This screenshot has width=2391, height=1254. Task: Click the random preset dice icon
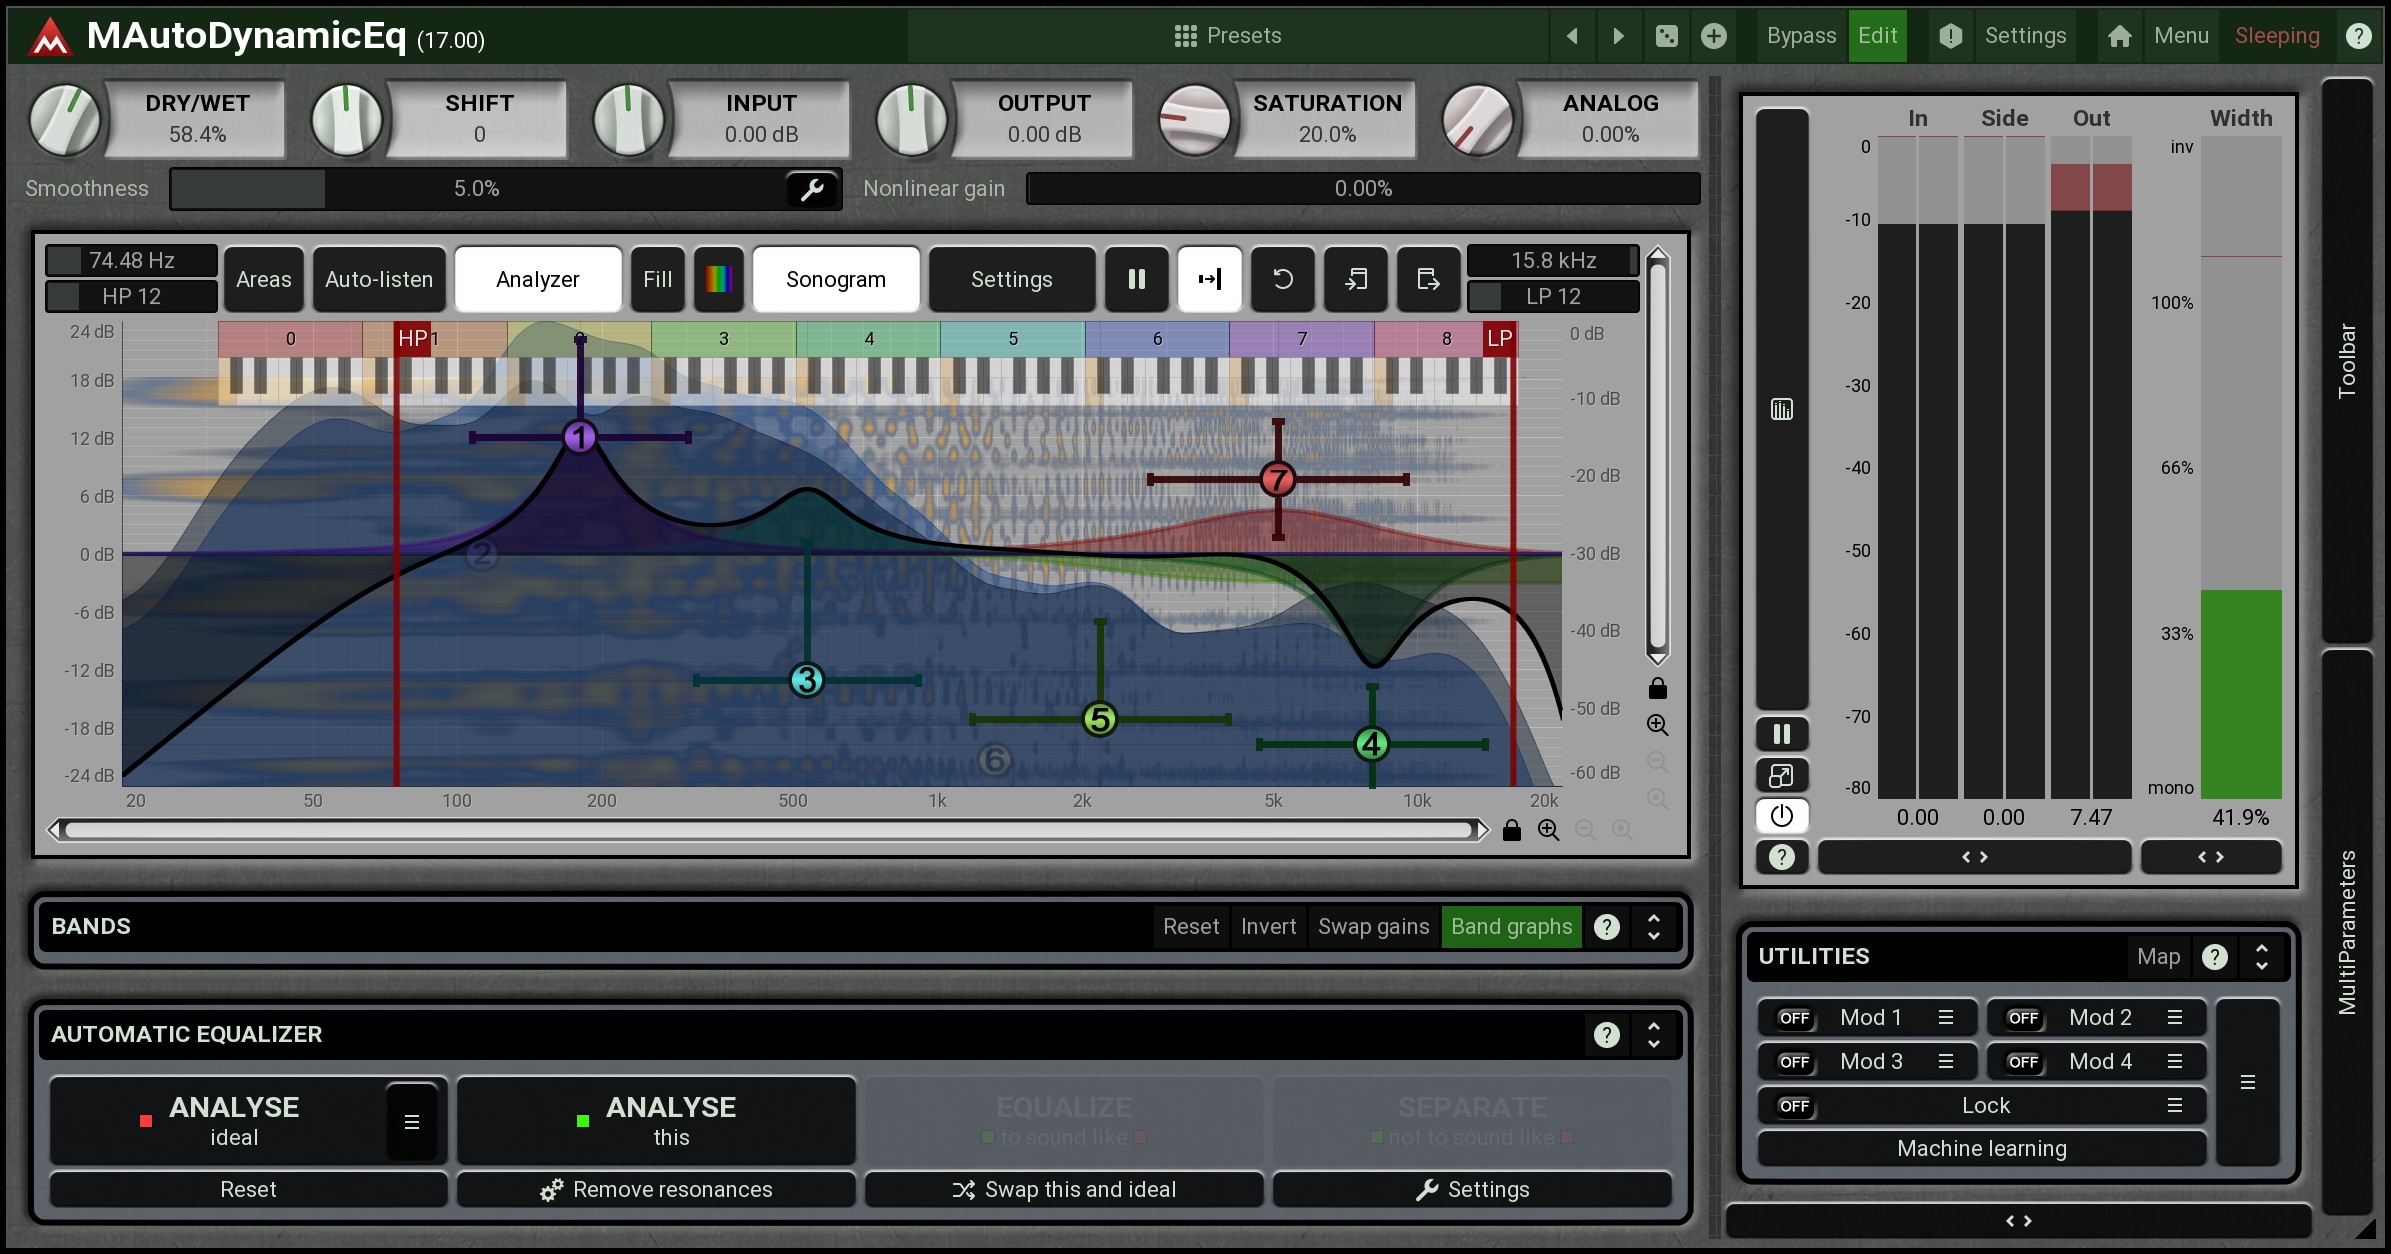tap(1666, 36)
